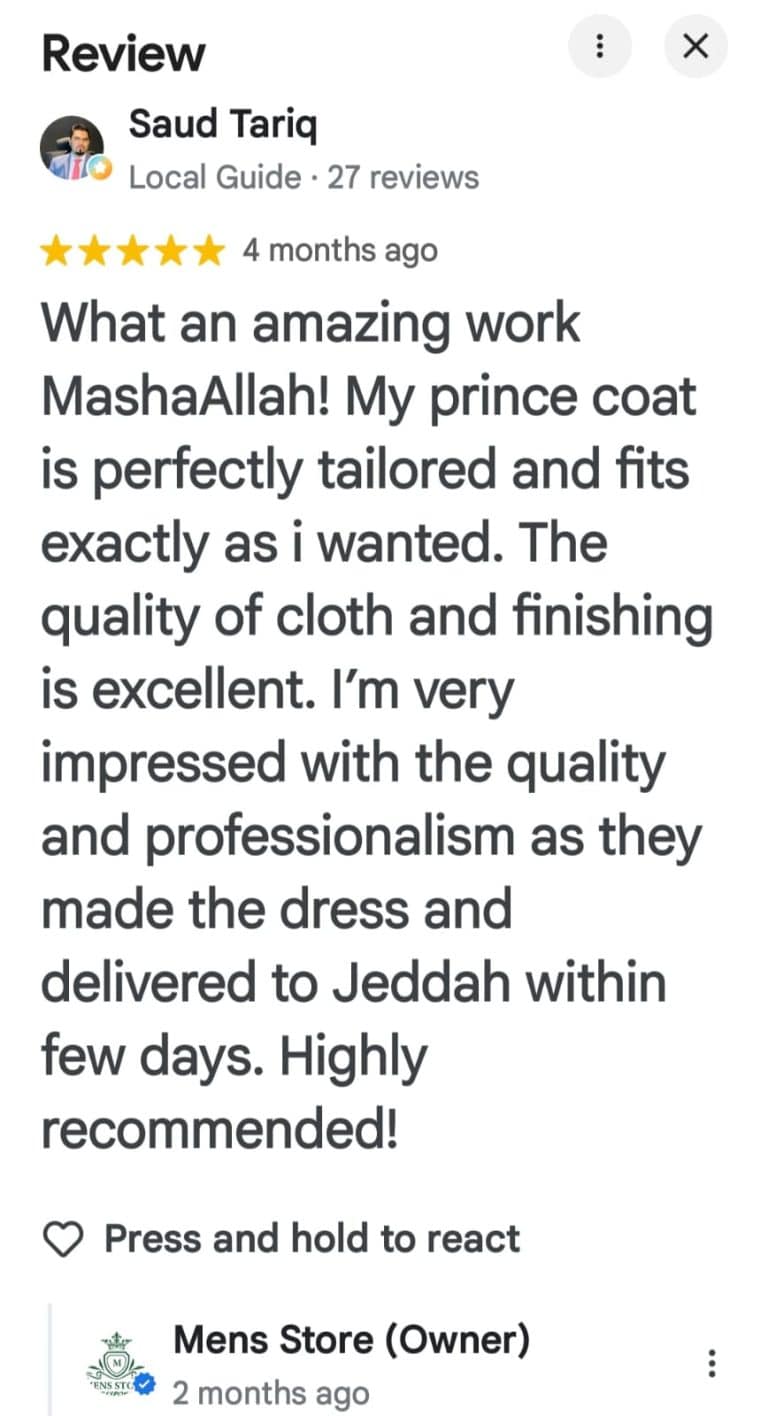Click the "2 months ago" reply timestamp
768x1416 pixels.
click(271, 1393)
